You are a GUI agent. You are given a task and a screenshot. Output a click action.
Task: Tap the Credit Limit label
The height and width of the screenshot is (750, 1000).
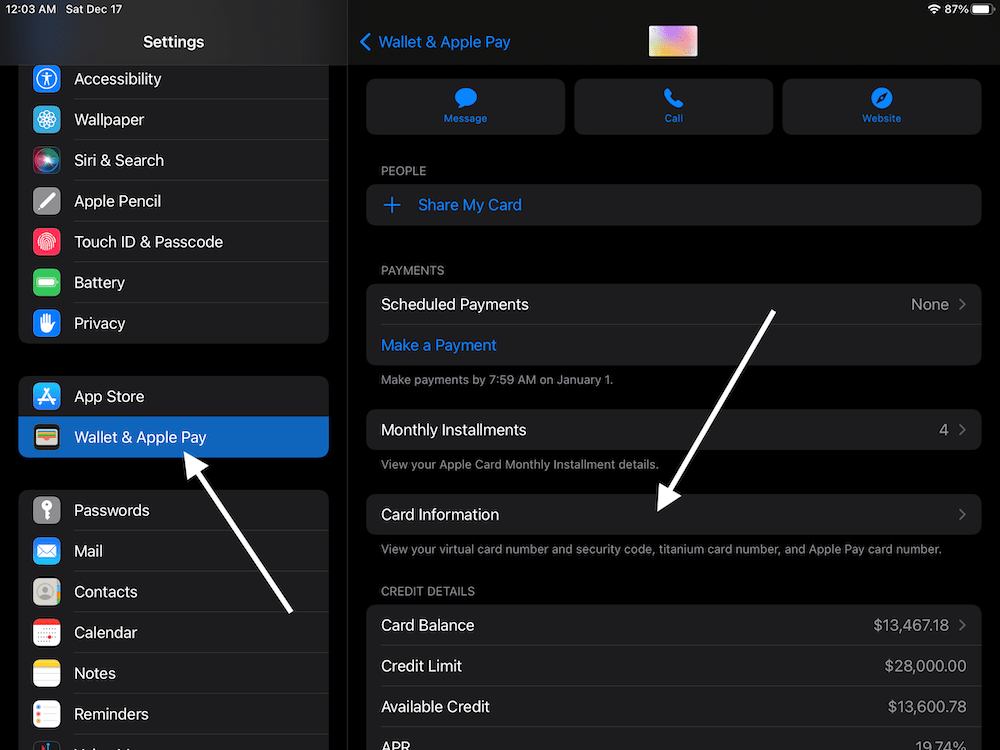(421, 666)
